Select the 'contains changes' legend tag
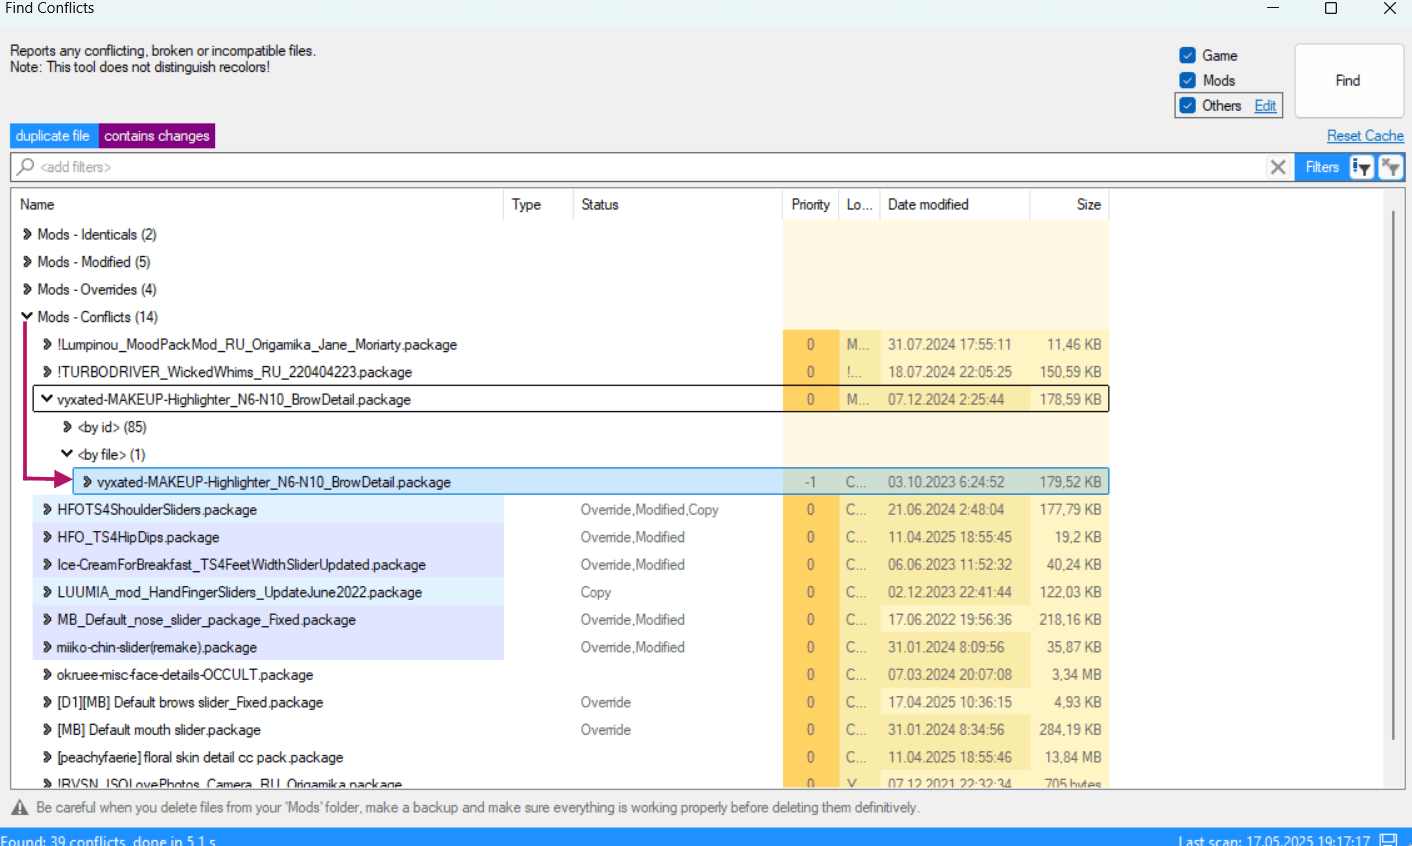The height and width of the screenshot is (846, 1412). (x=157, y=136)
